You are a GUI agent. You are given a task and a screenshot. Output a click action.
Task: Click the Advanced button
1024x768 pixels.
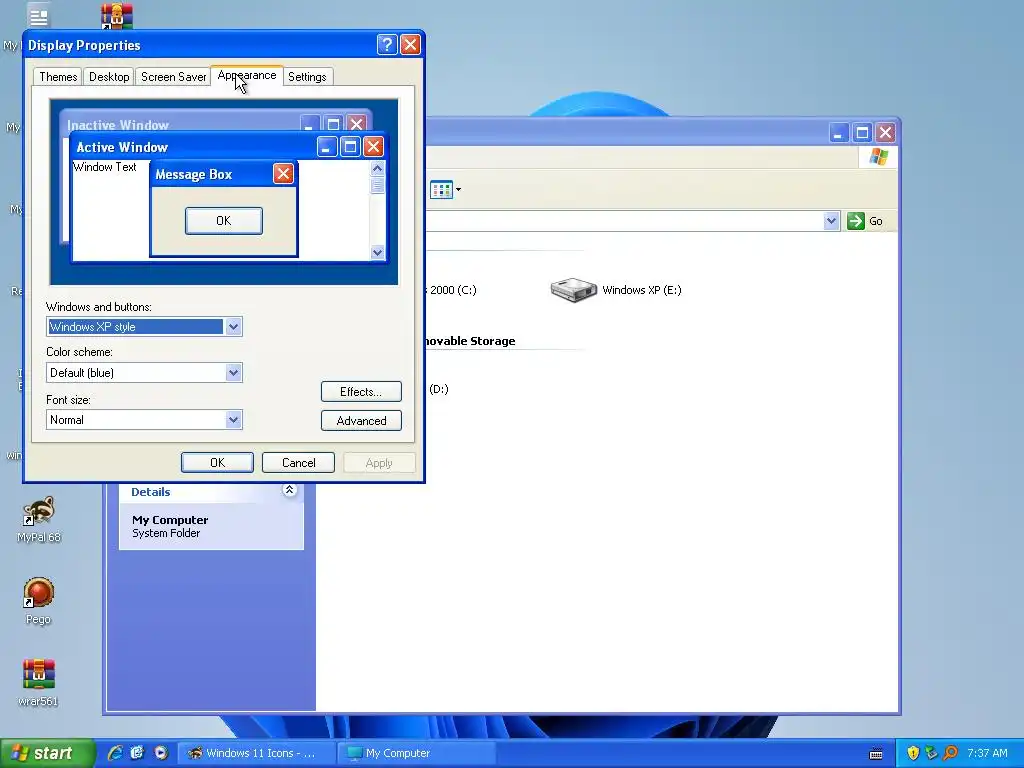coord(361,421)
